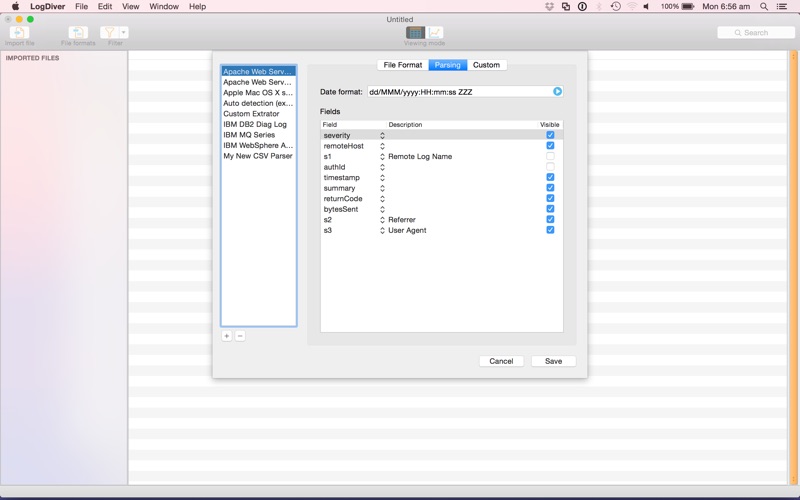Screen dimensions: 800x500
Task: Open the Help menu
Action: pos(197,7)
